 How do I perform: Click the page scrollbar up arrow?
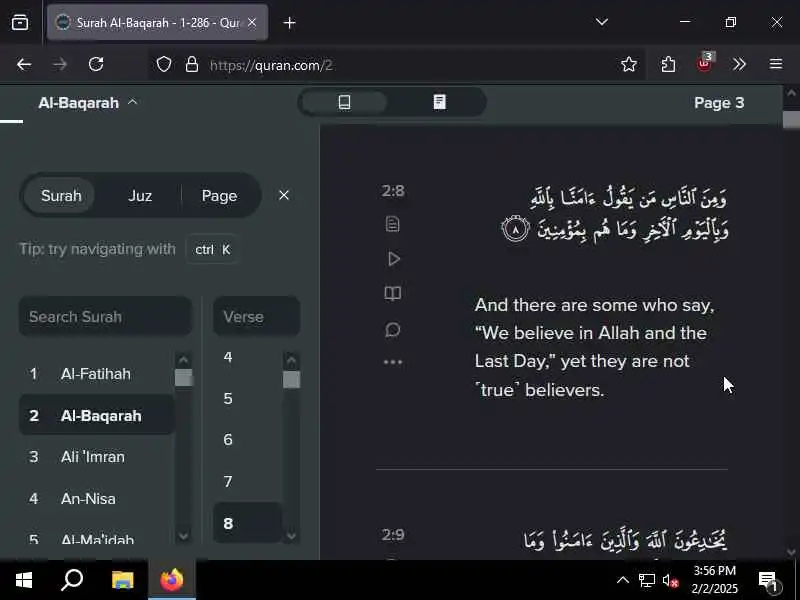coord(791,93)
